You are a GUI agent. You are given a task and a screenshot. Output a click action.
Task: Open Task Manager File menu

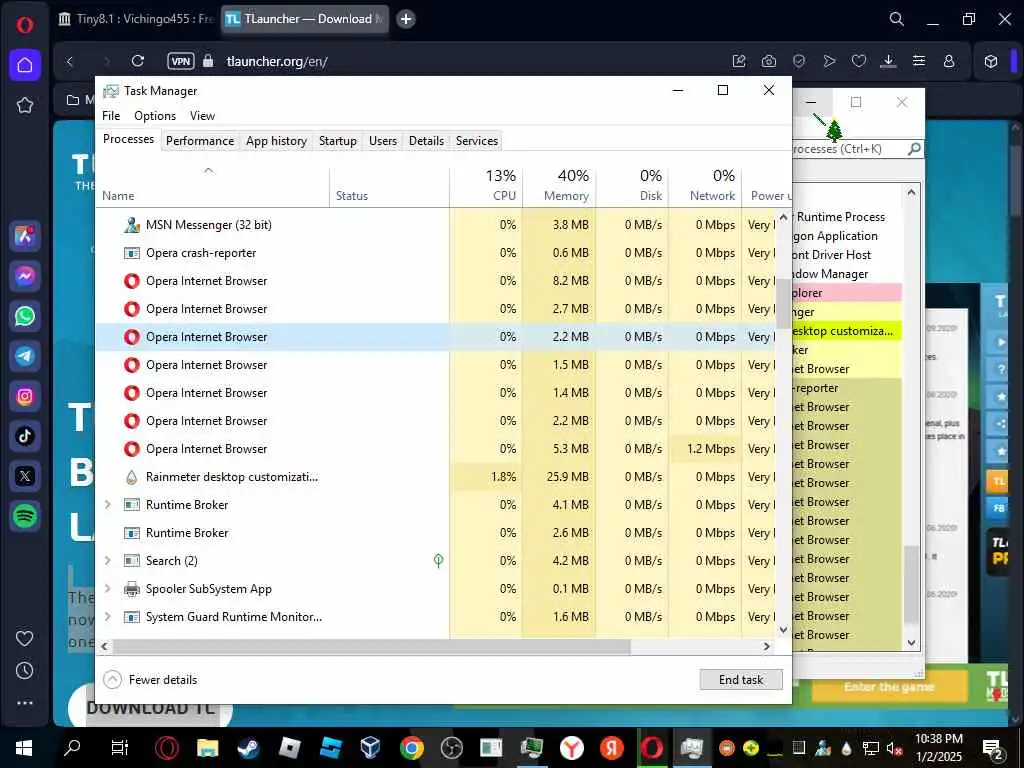(x=111, y=116)
